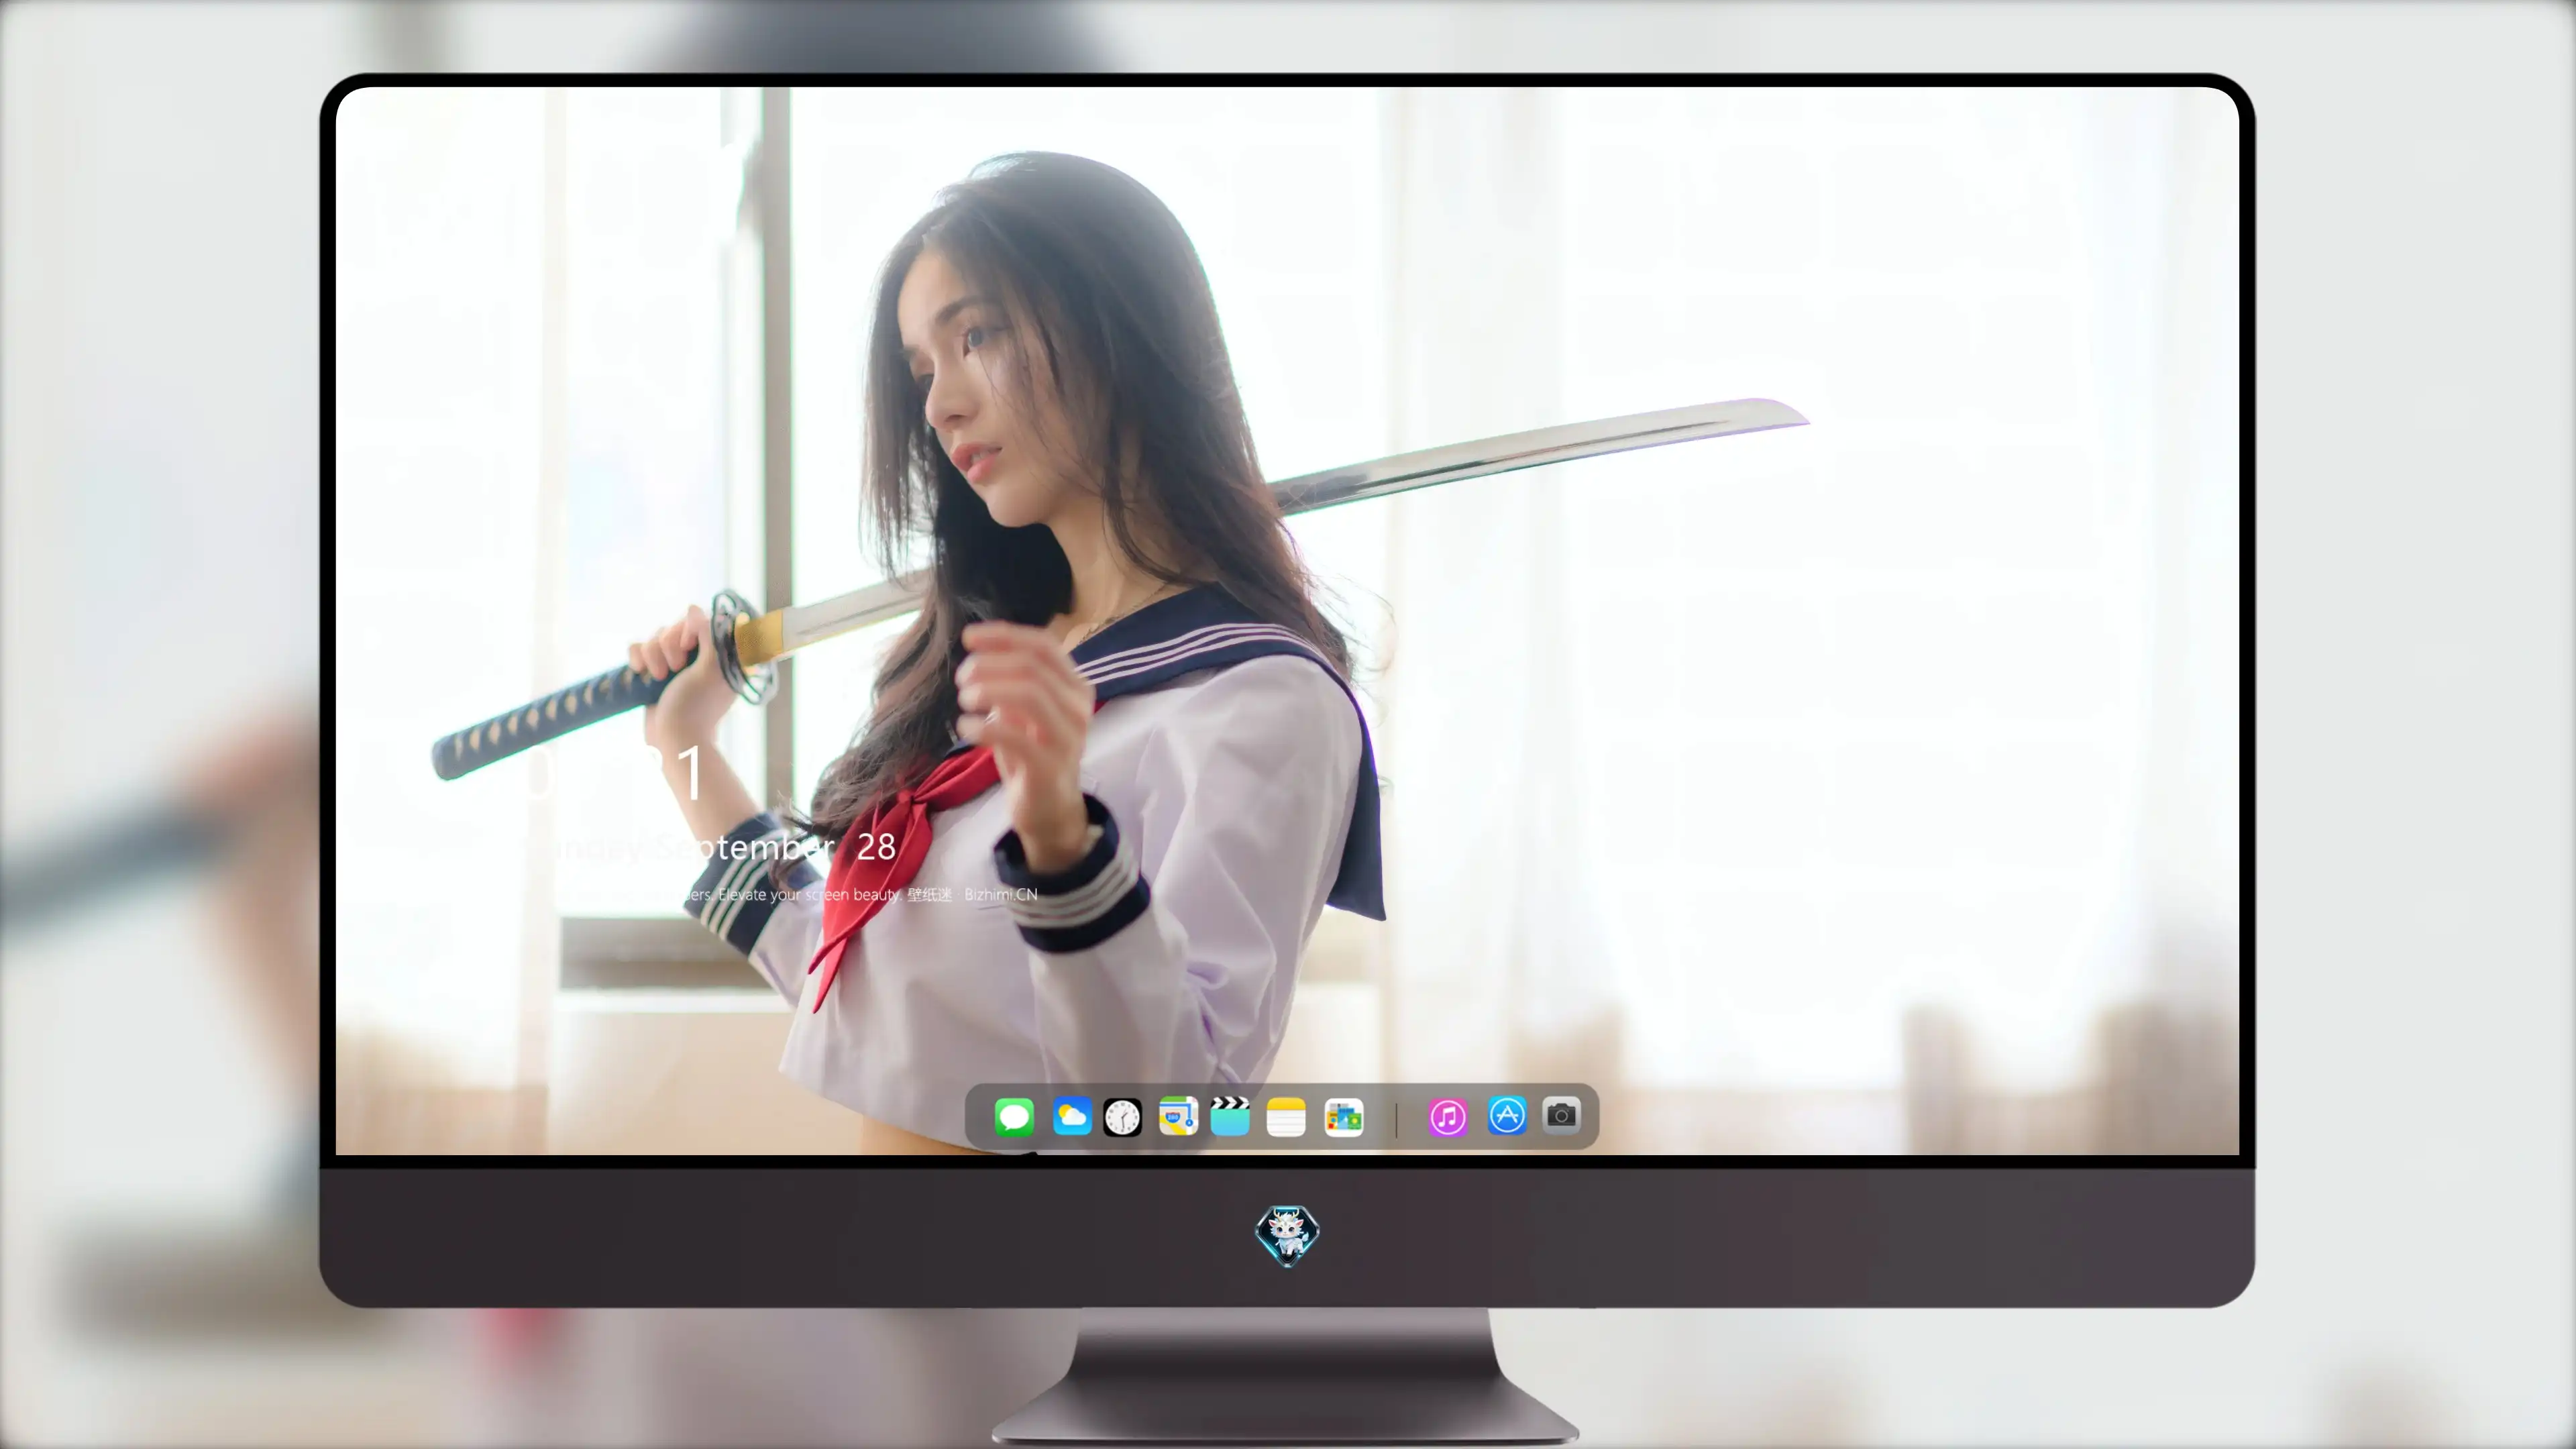Screen dimensions: 2576x1449
Task: Launch the pink Music store icon
Action: [x=1447, y=1117]
